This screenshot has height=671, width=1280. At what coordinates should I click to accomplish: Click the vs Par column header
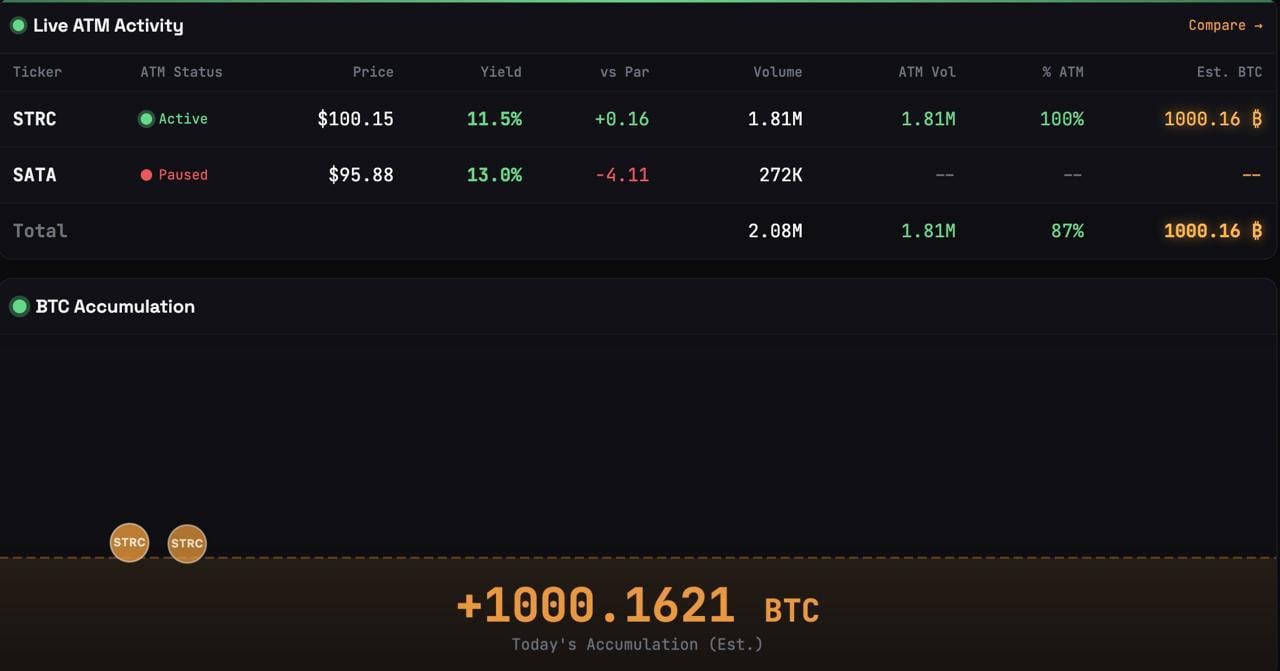(624, 72)
